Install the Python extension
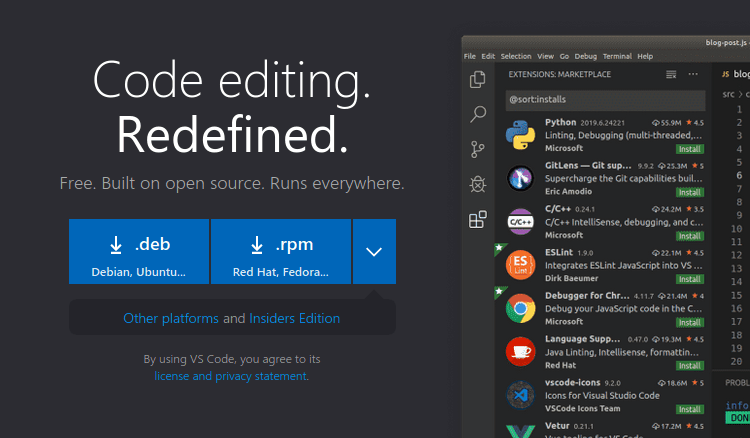Image resolution: width=750 pixels, height=438 pixels. [x=690, y=149]
